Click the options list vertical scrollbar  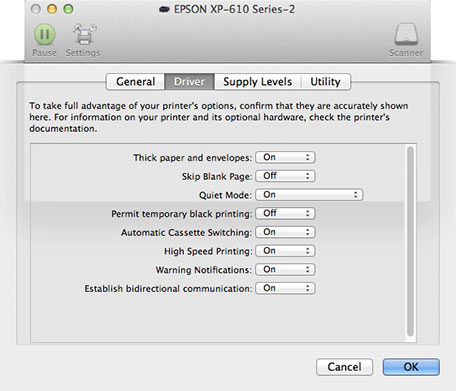pyautogui.click(x=411, y=241)
